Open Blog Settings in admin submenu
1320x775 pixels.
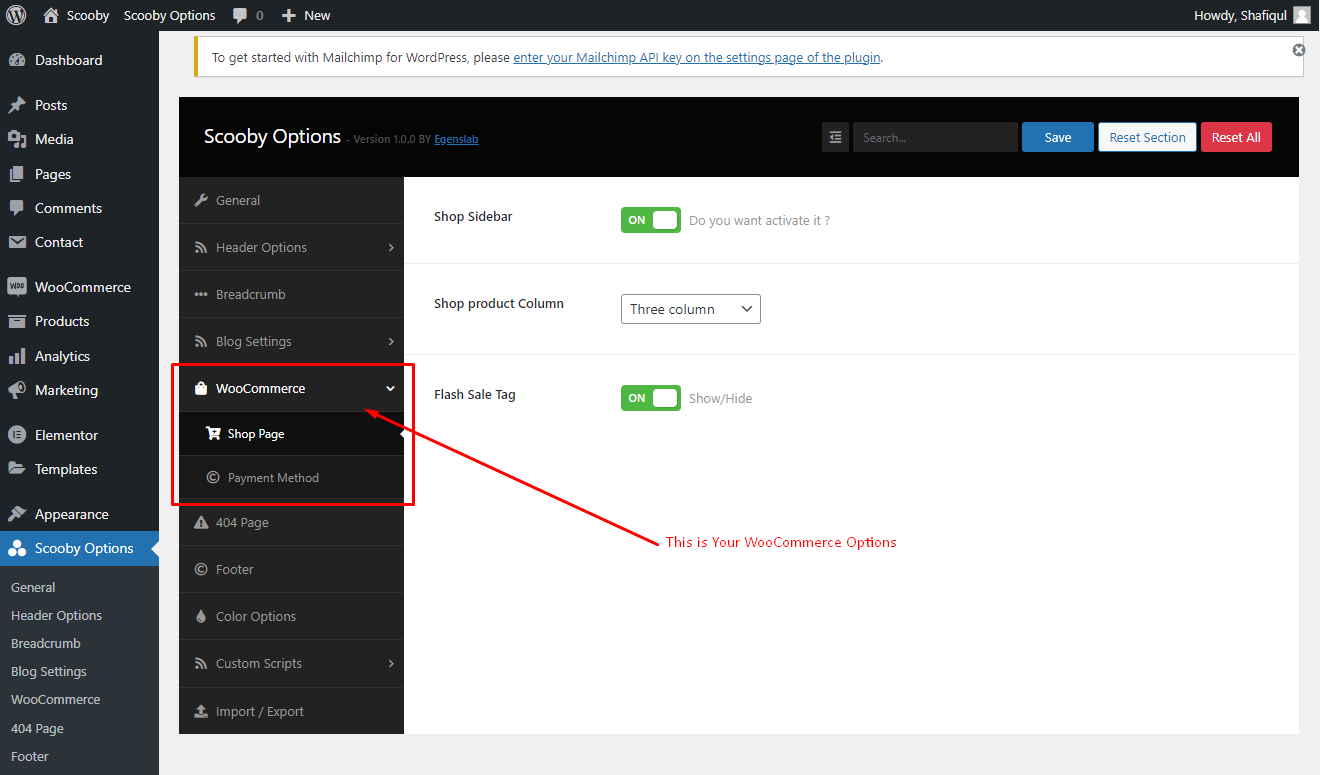coord(49,671)
